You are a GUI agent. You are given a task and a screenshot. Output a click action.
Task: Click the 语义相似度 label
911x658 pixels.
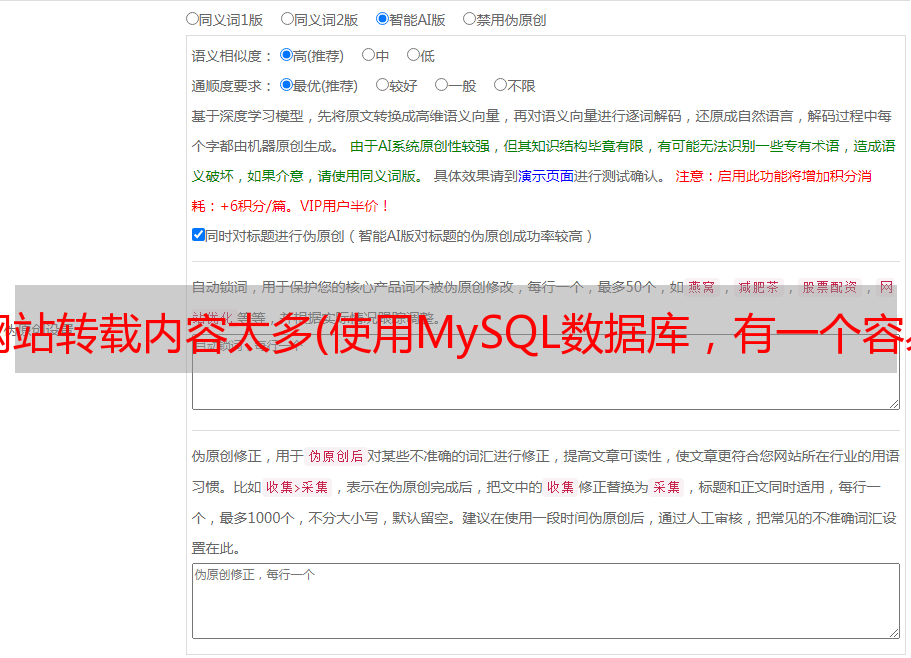coord(232,56)
